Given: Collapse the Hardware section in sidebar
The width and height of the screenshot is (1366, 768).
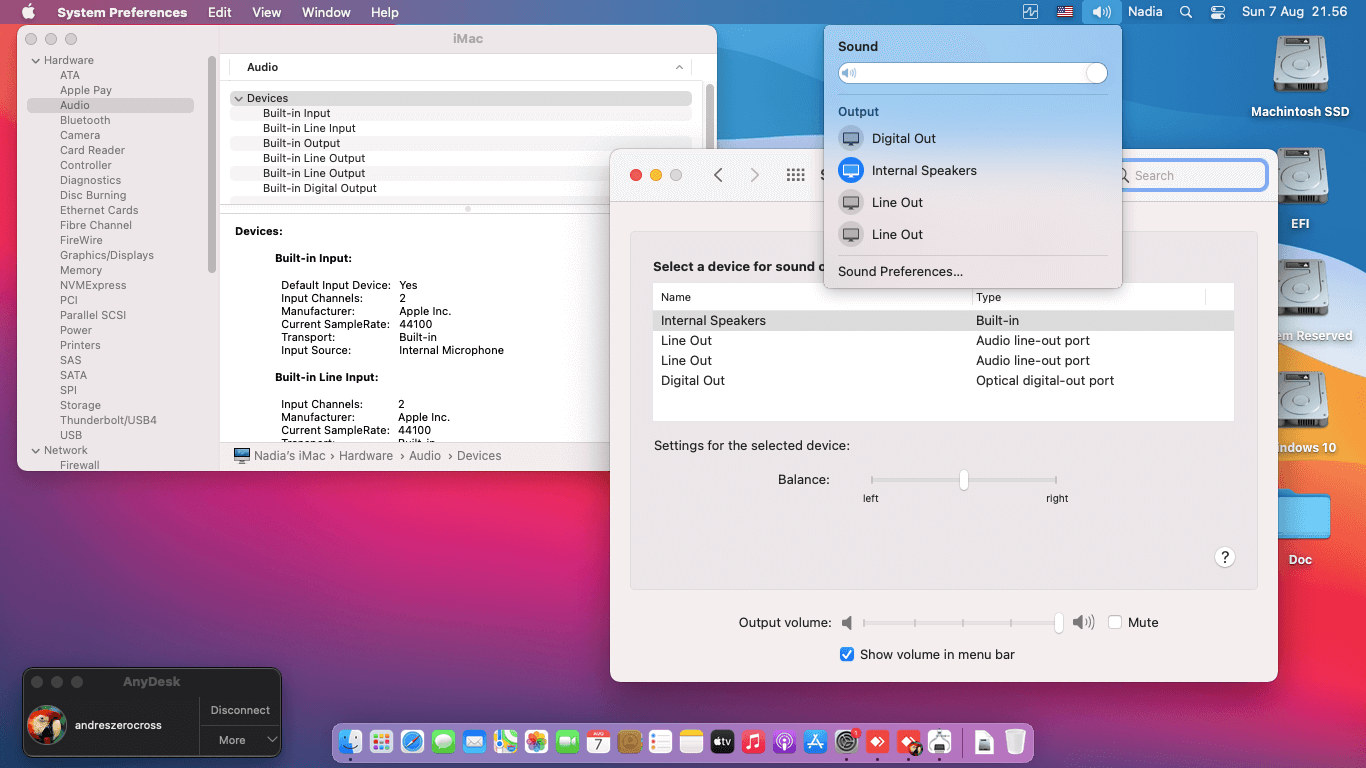Looking at the screenshot, I should pos(34,60).
